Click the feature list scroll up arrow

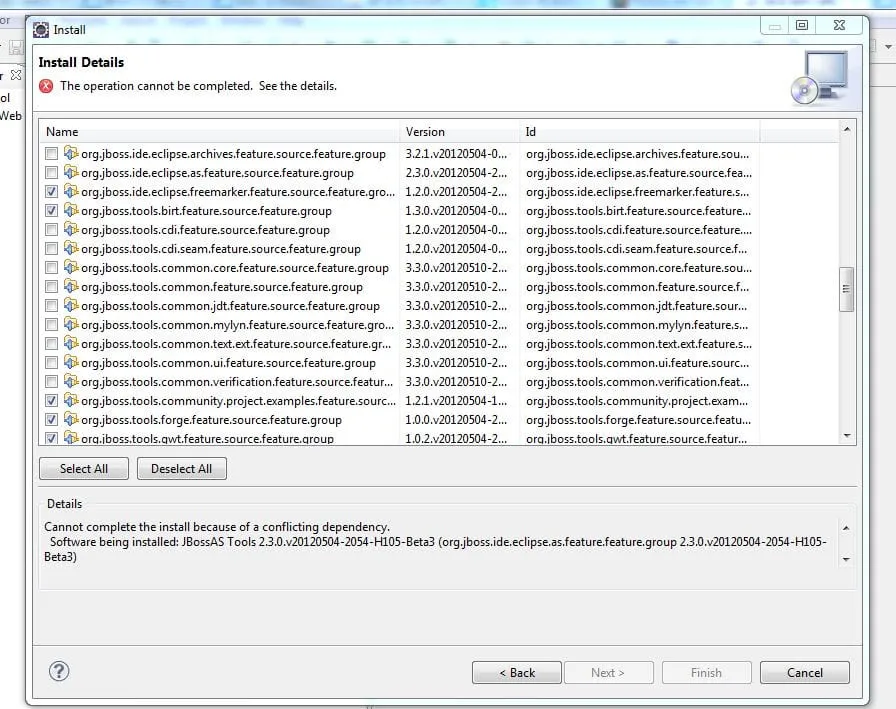pyautogui.click(x=847, y=130)
